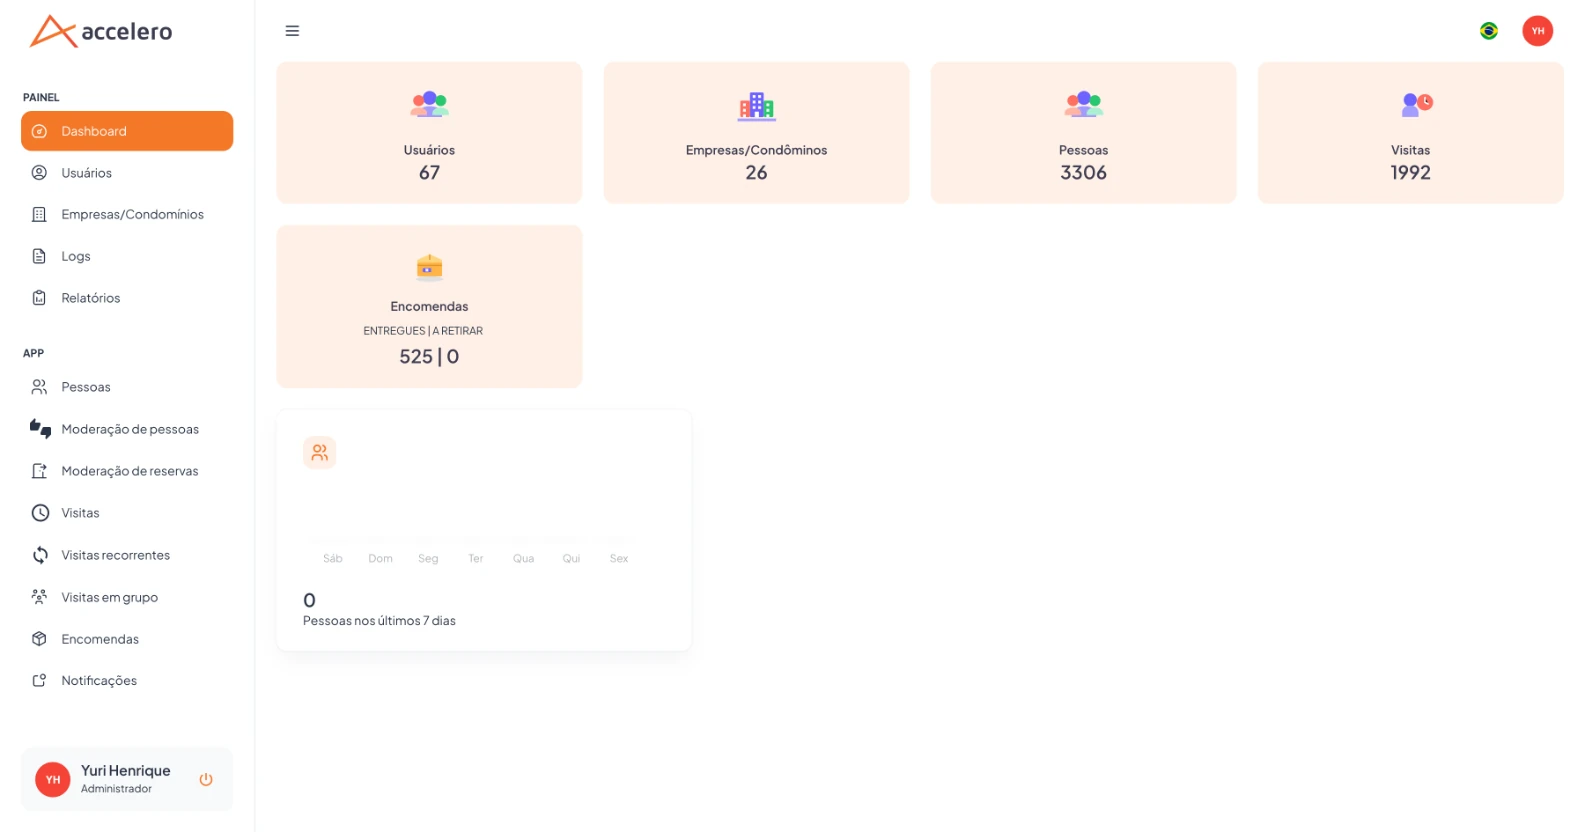Viewport: 1585px width, 832px height.
Task: Open Encomendas in sidebar
Action: click(127, 639)
